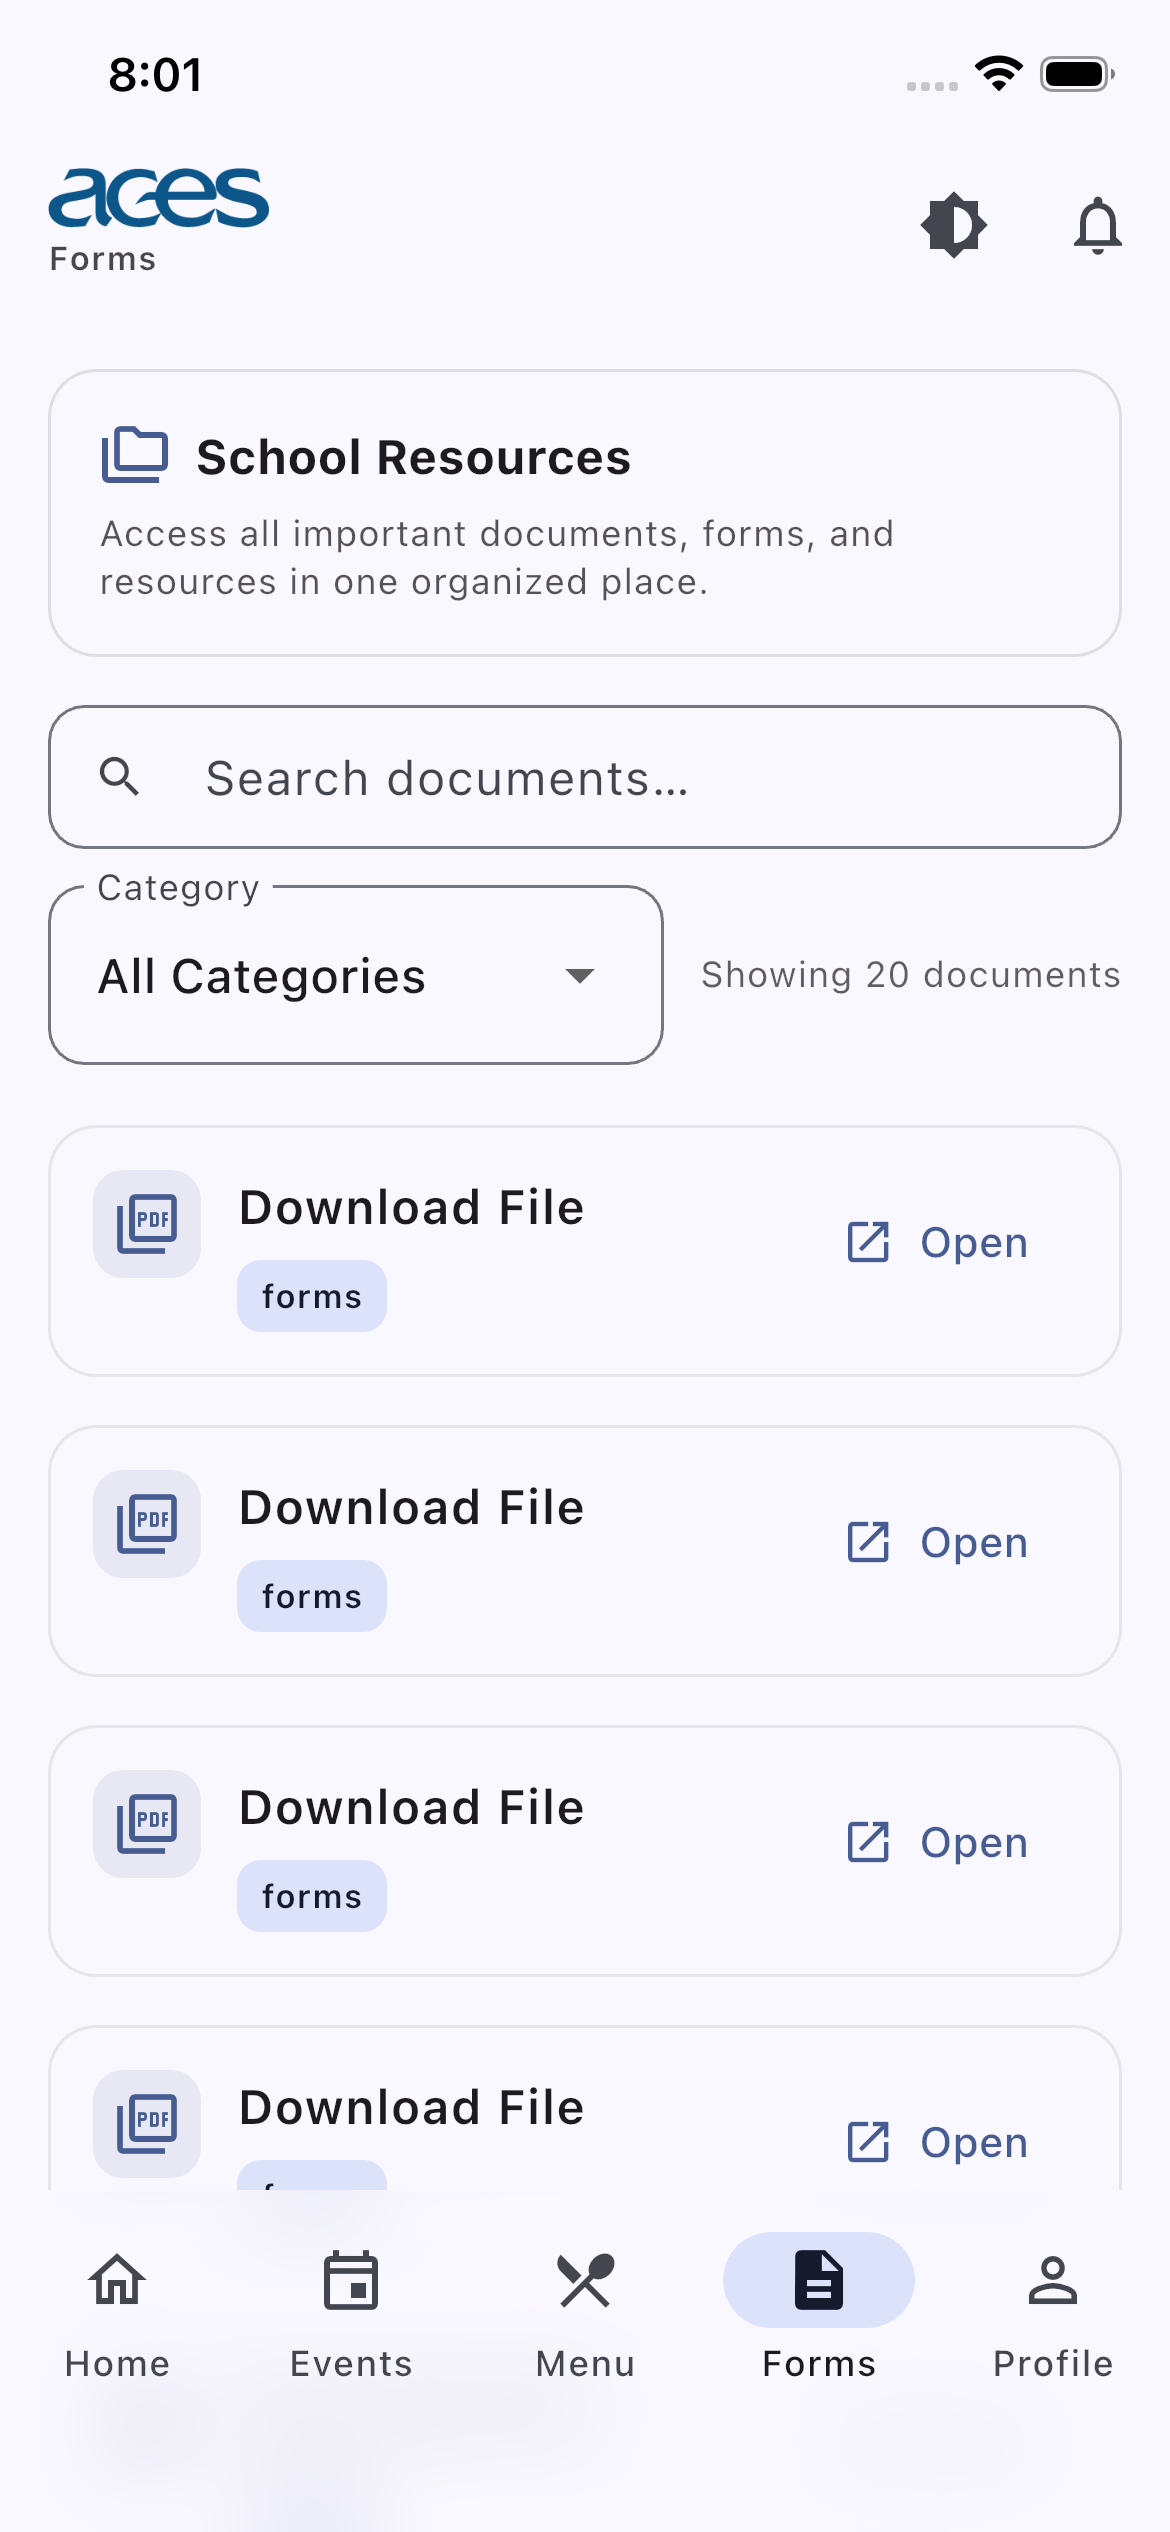
Task: Open the fourth Download File document
Action: coord(938,2142)
